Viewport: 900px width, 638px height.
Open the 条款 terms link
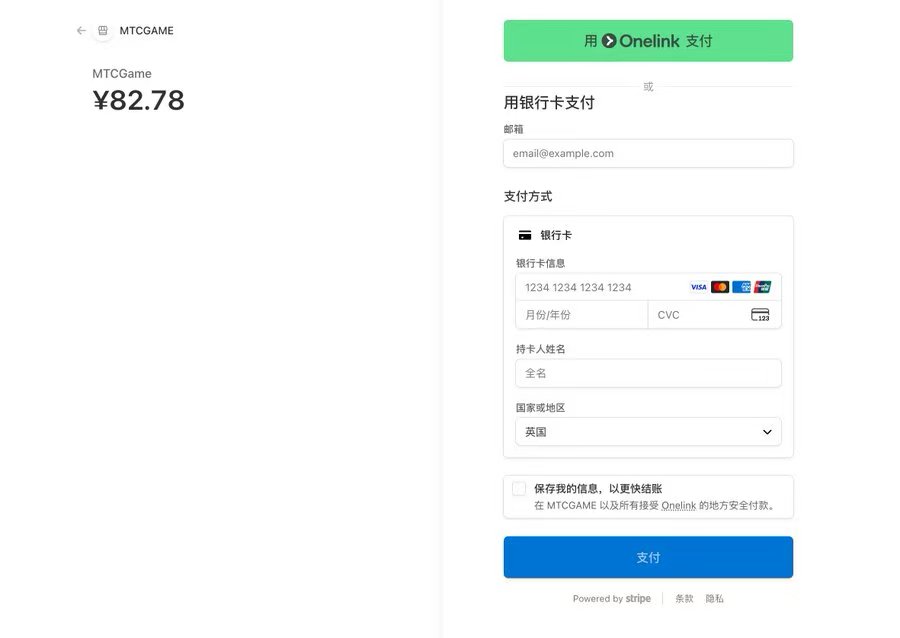point(684,598)
